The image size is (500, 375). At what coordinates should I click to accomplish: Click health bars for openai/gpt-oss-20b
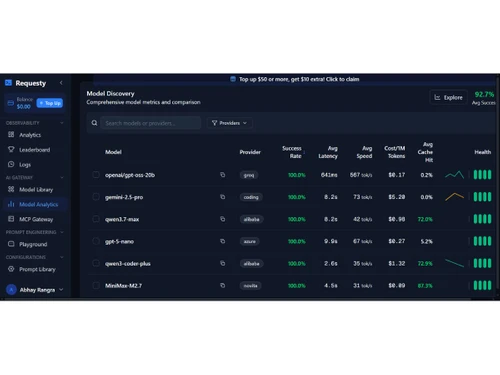point(482,175)
